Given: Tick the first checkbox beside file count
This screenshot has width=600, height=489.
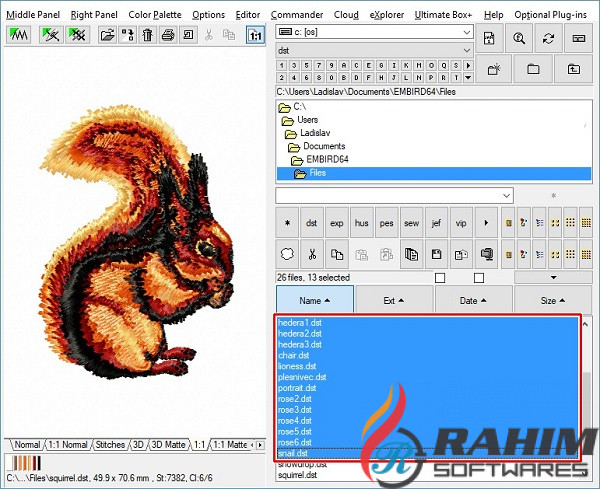Looking at the screenshot, I should 440,277.
